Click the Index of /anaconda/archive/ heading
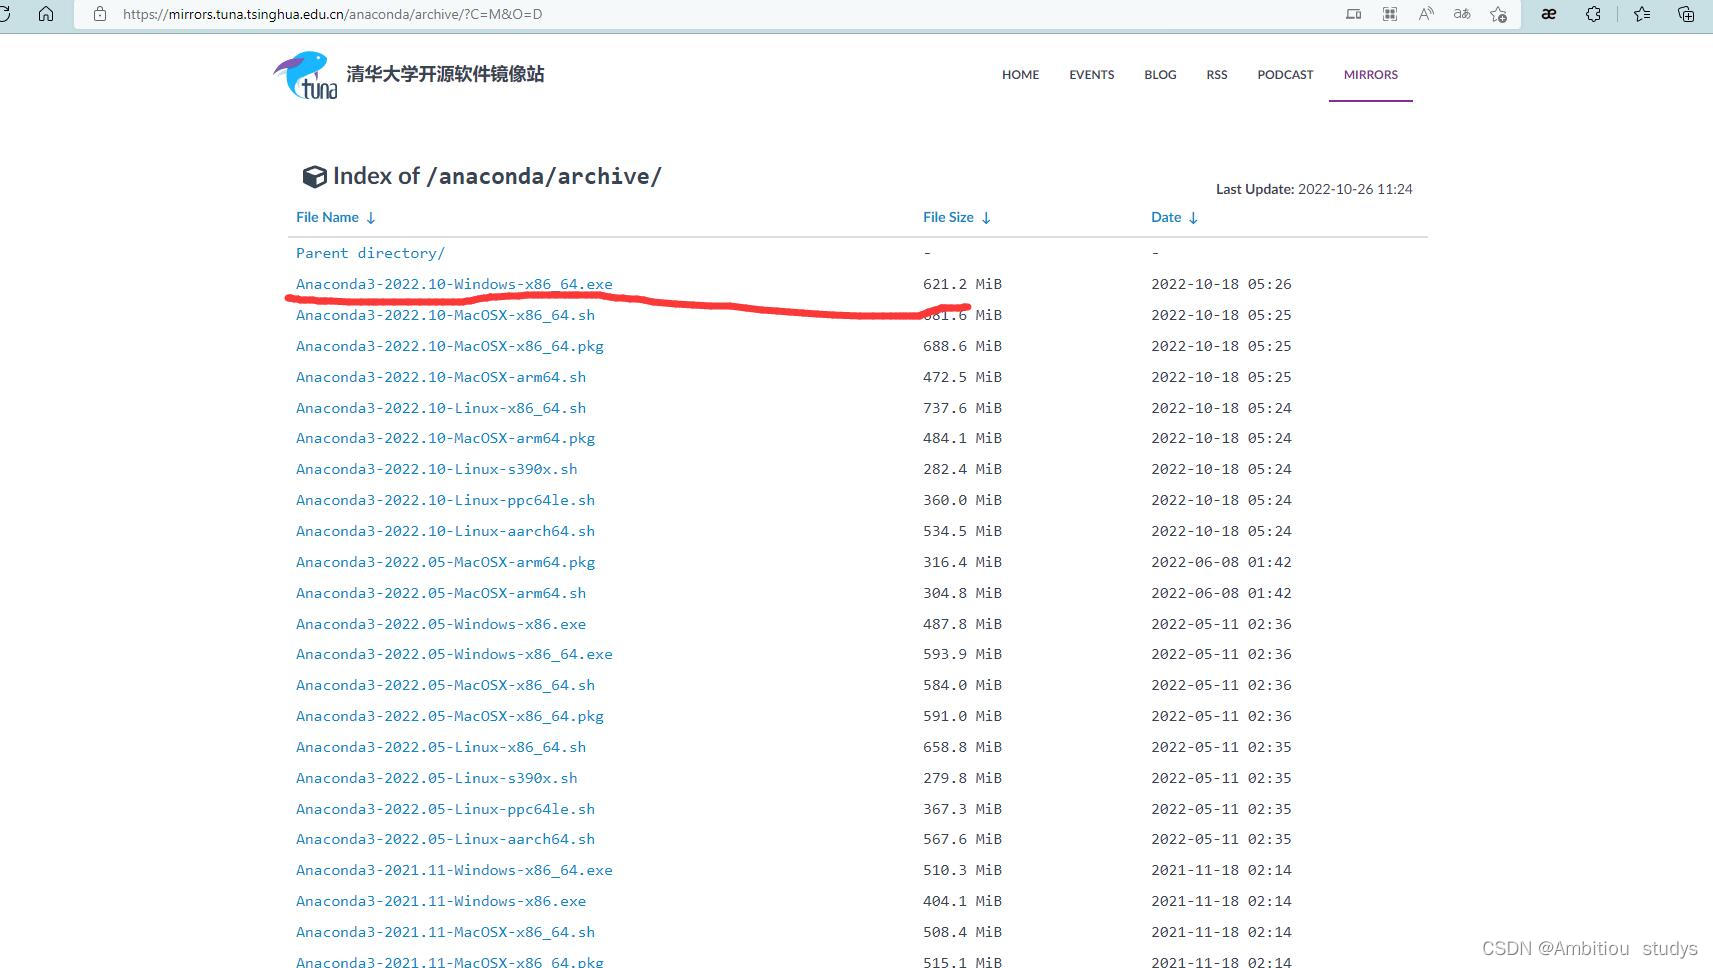Screen dimensions: 1713x968 coord(497,177)
